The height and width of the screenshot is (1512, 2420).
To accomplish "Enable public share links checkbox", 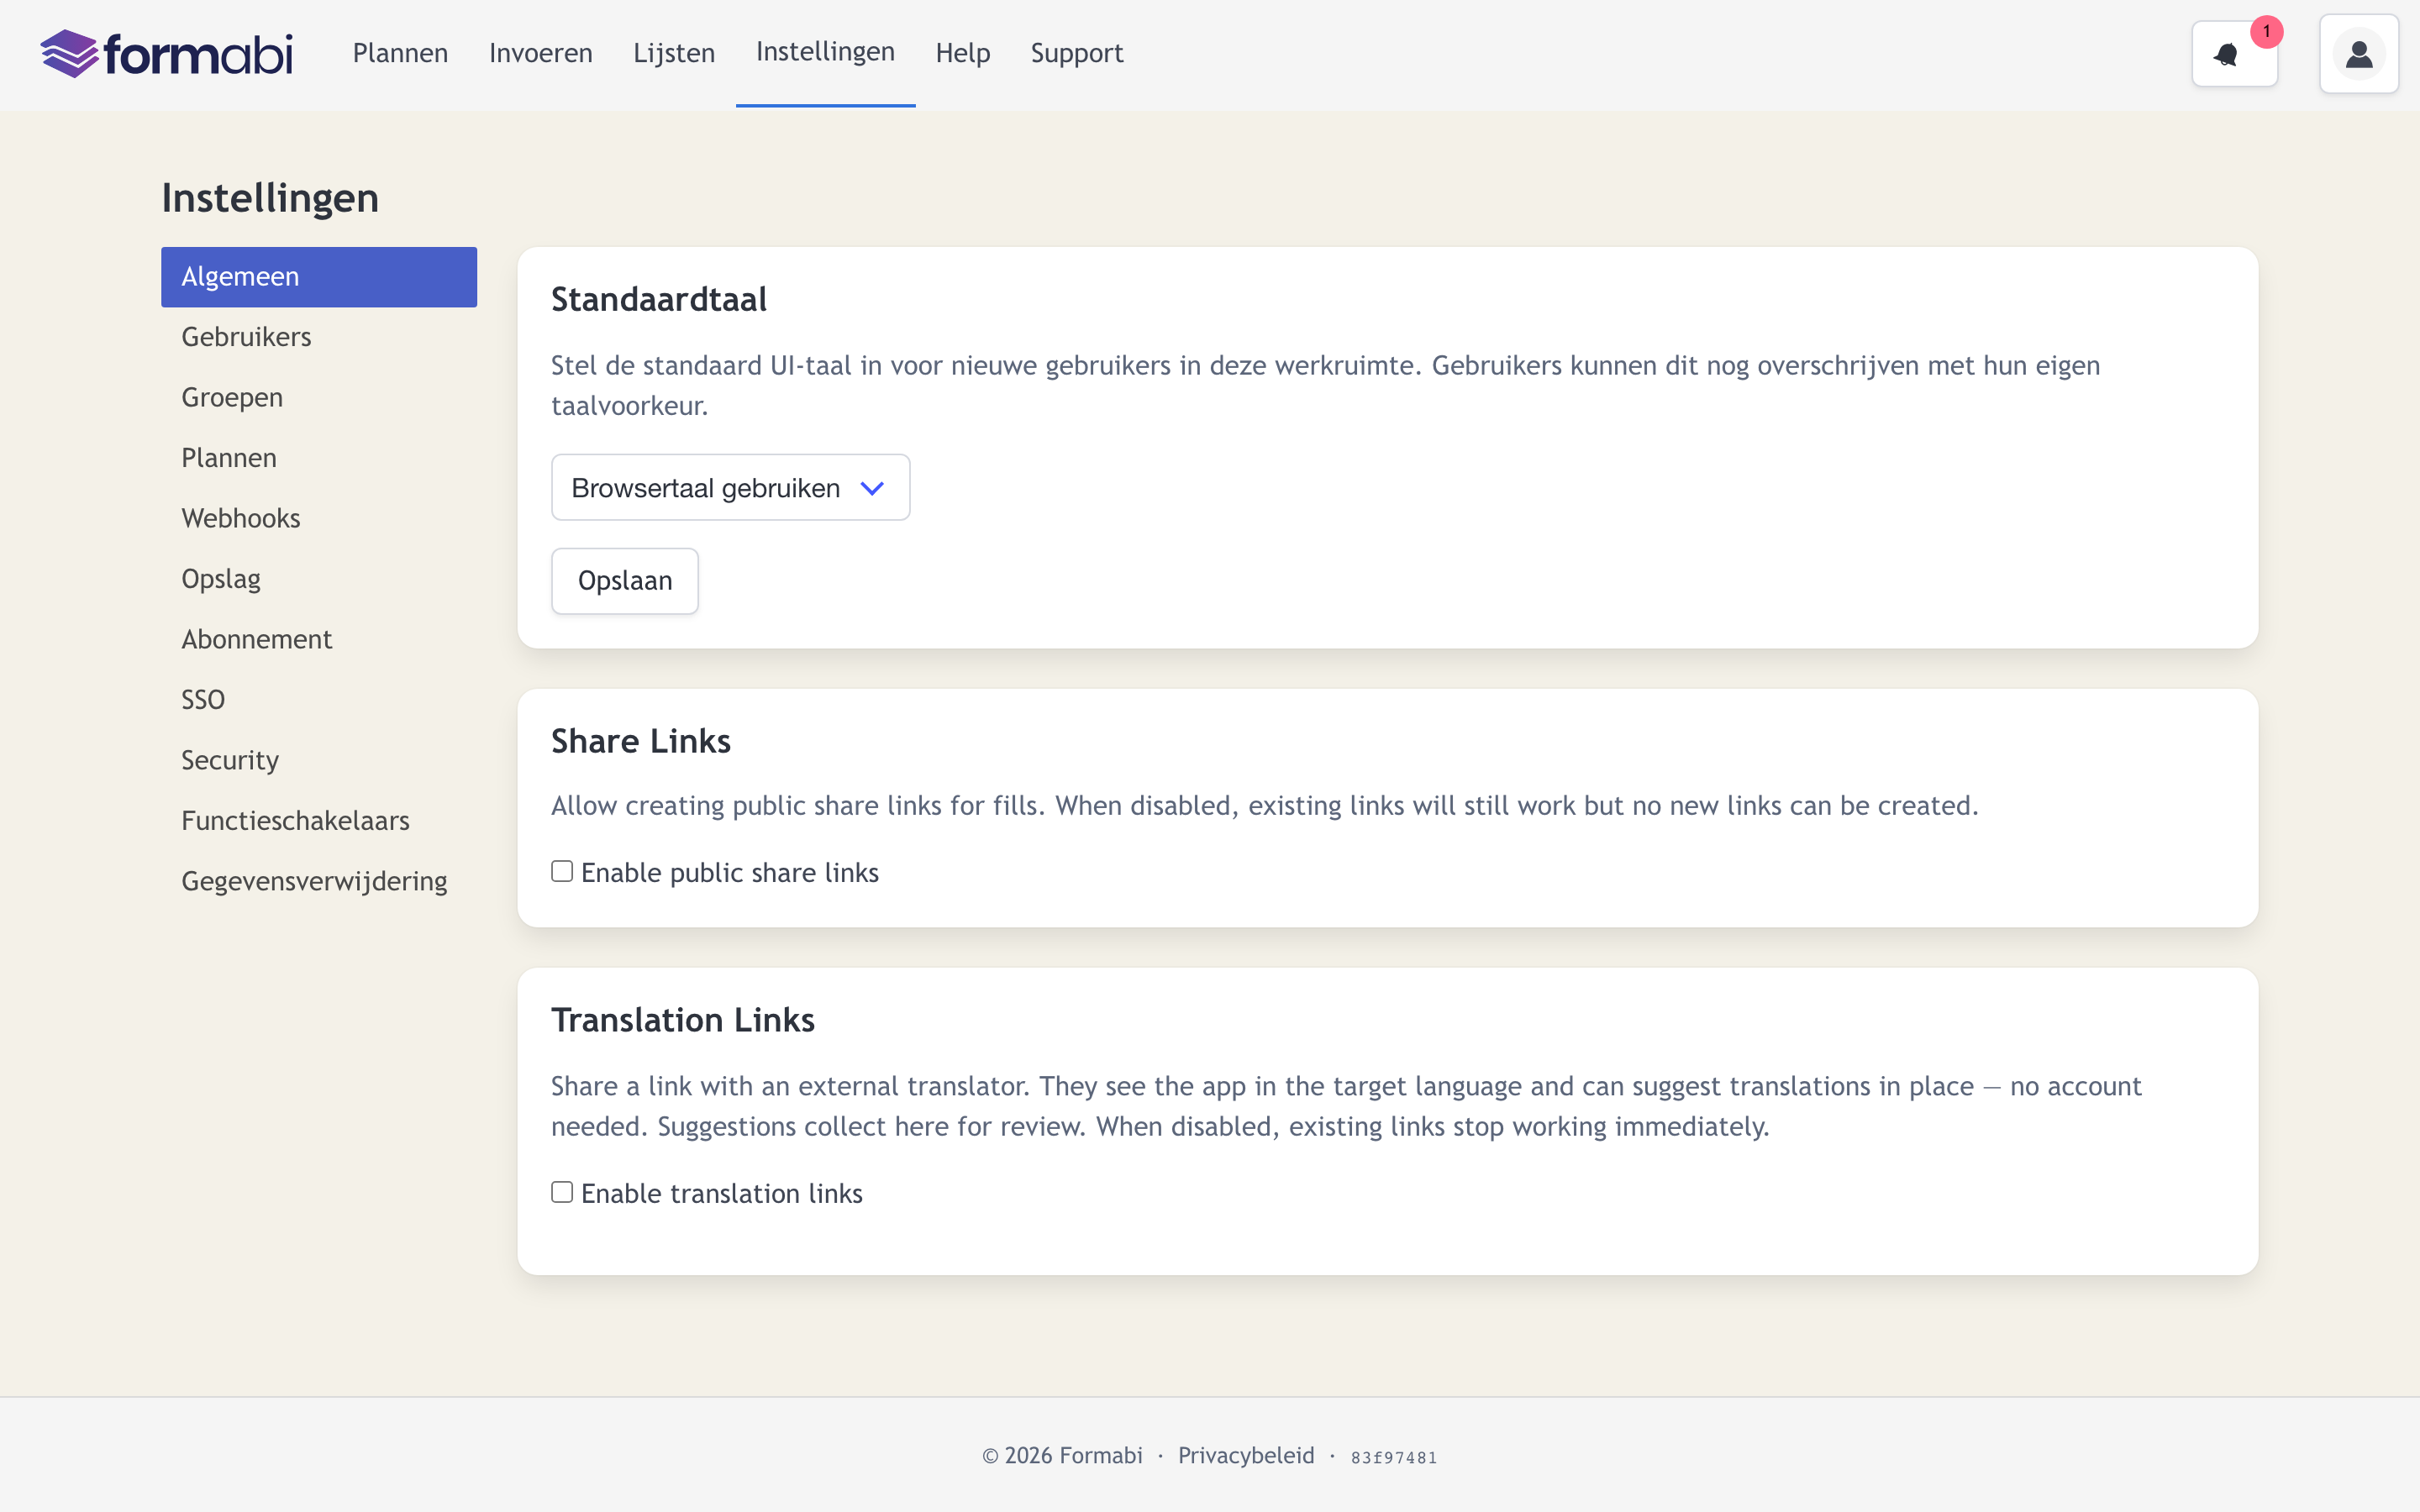I will [562, 871].
